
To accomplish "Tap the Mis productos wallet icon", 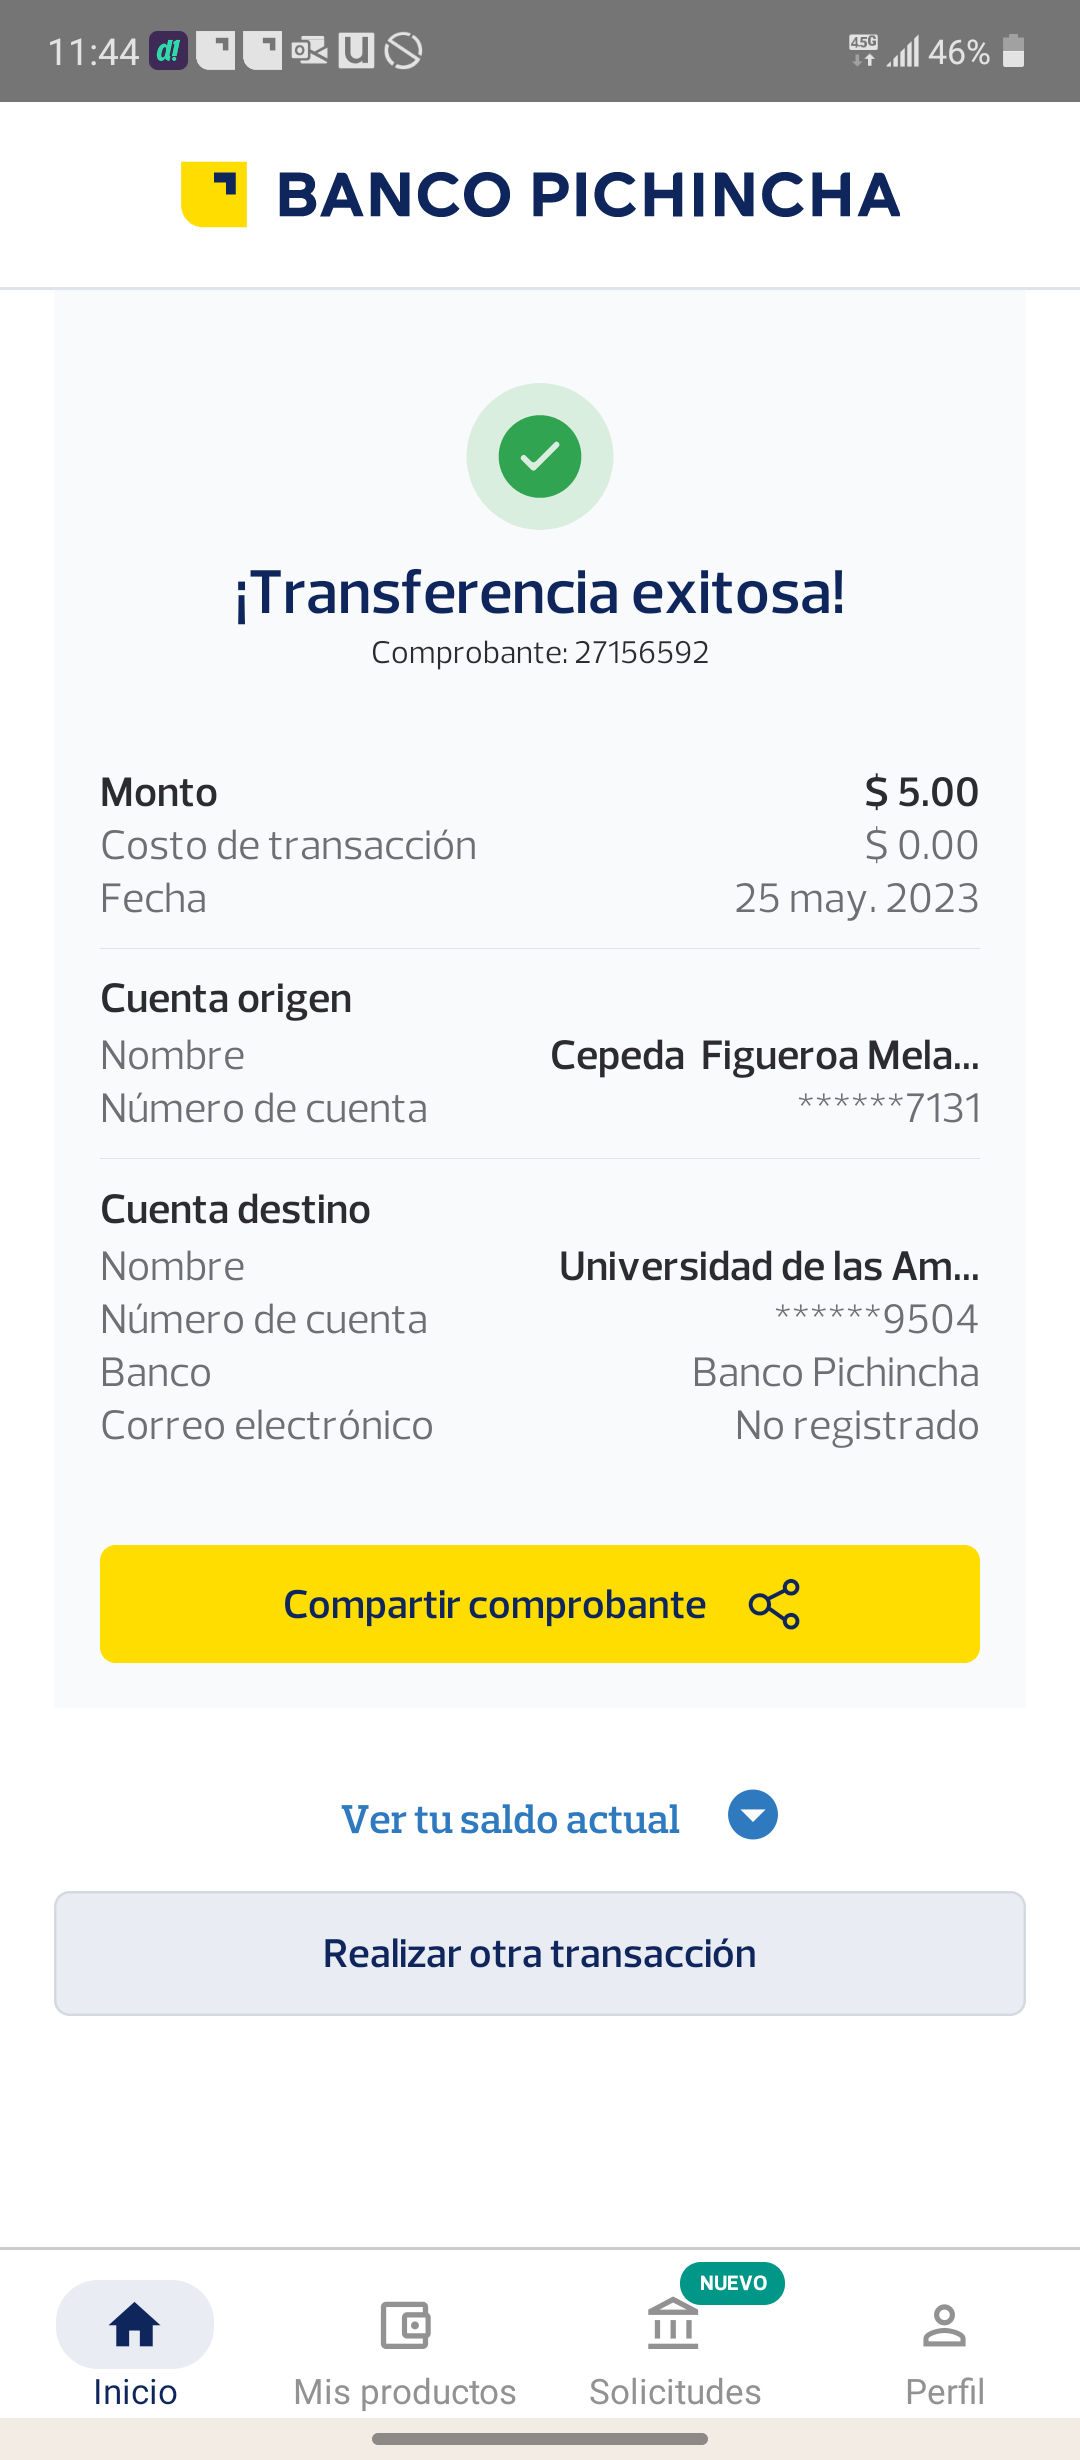I will 405,2324.
